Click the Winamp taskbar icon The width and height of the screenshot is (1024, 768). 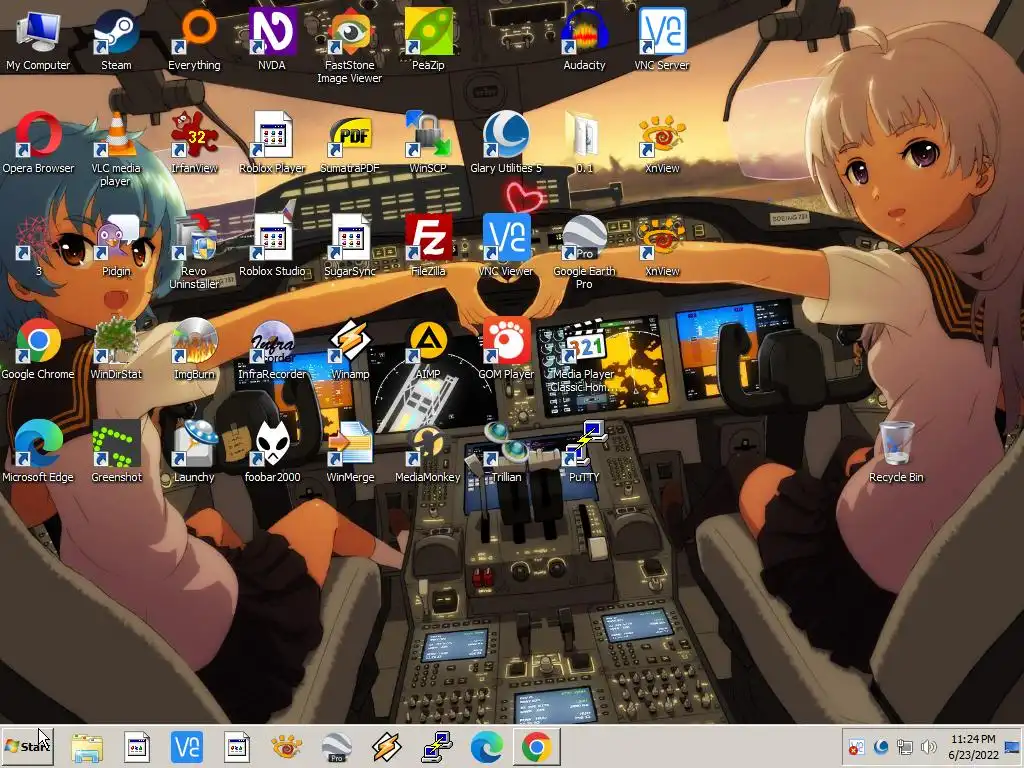(387, 747)
